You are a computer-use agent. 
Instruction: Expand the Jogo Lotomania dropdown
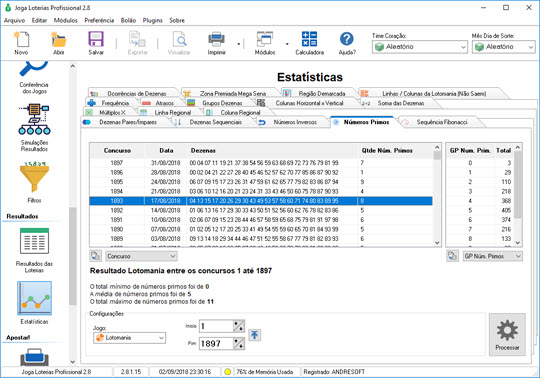click(x=129, y=338)
